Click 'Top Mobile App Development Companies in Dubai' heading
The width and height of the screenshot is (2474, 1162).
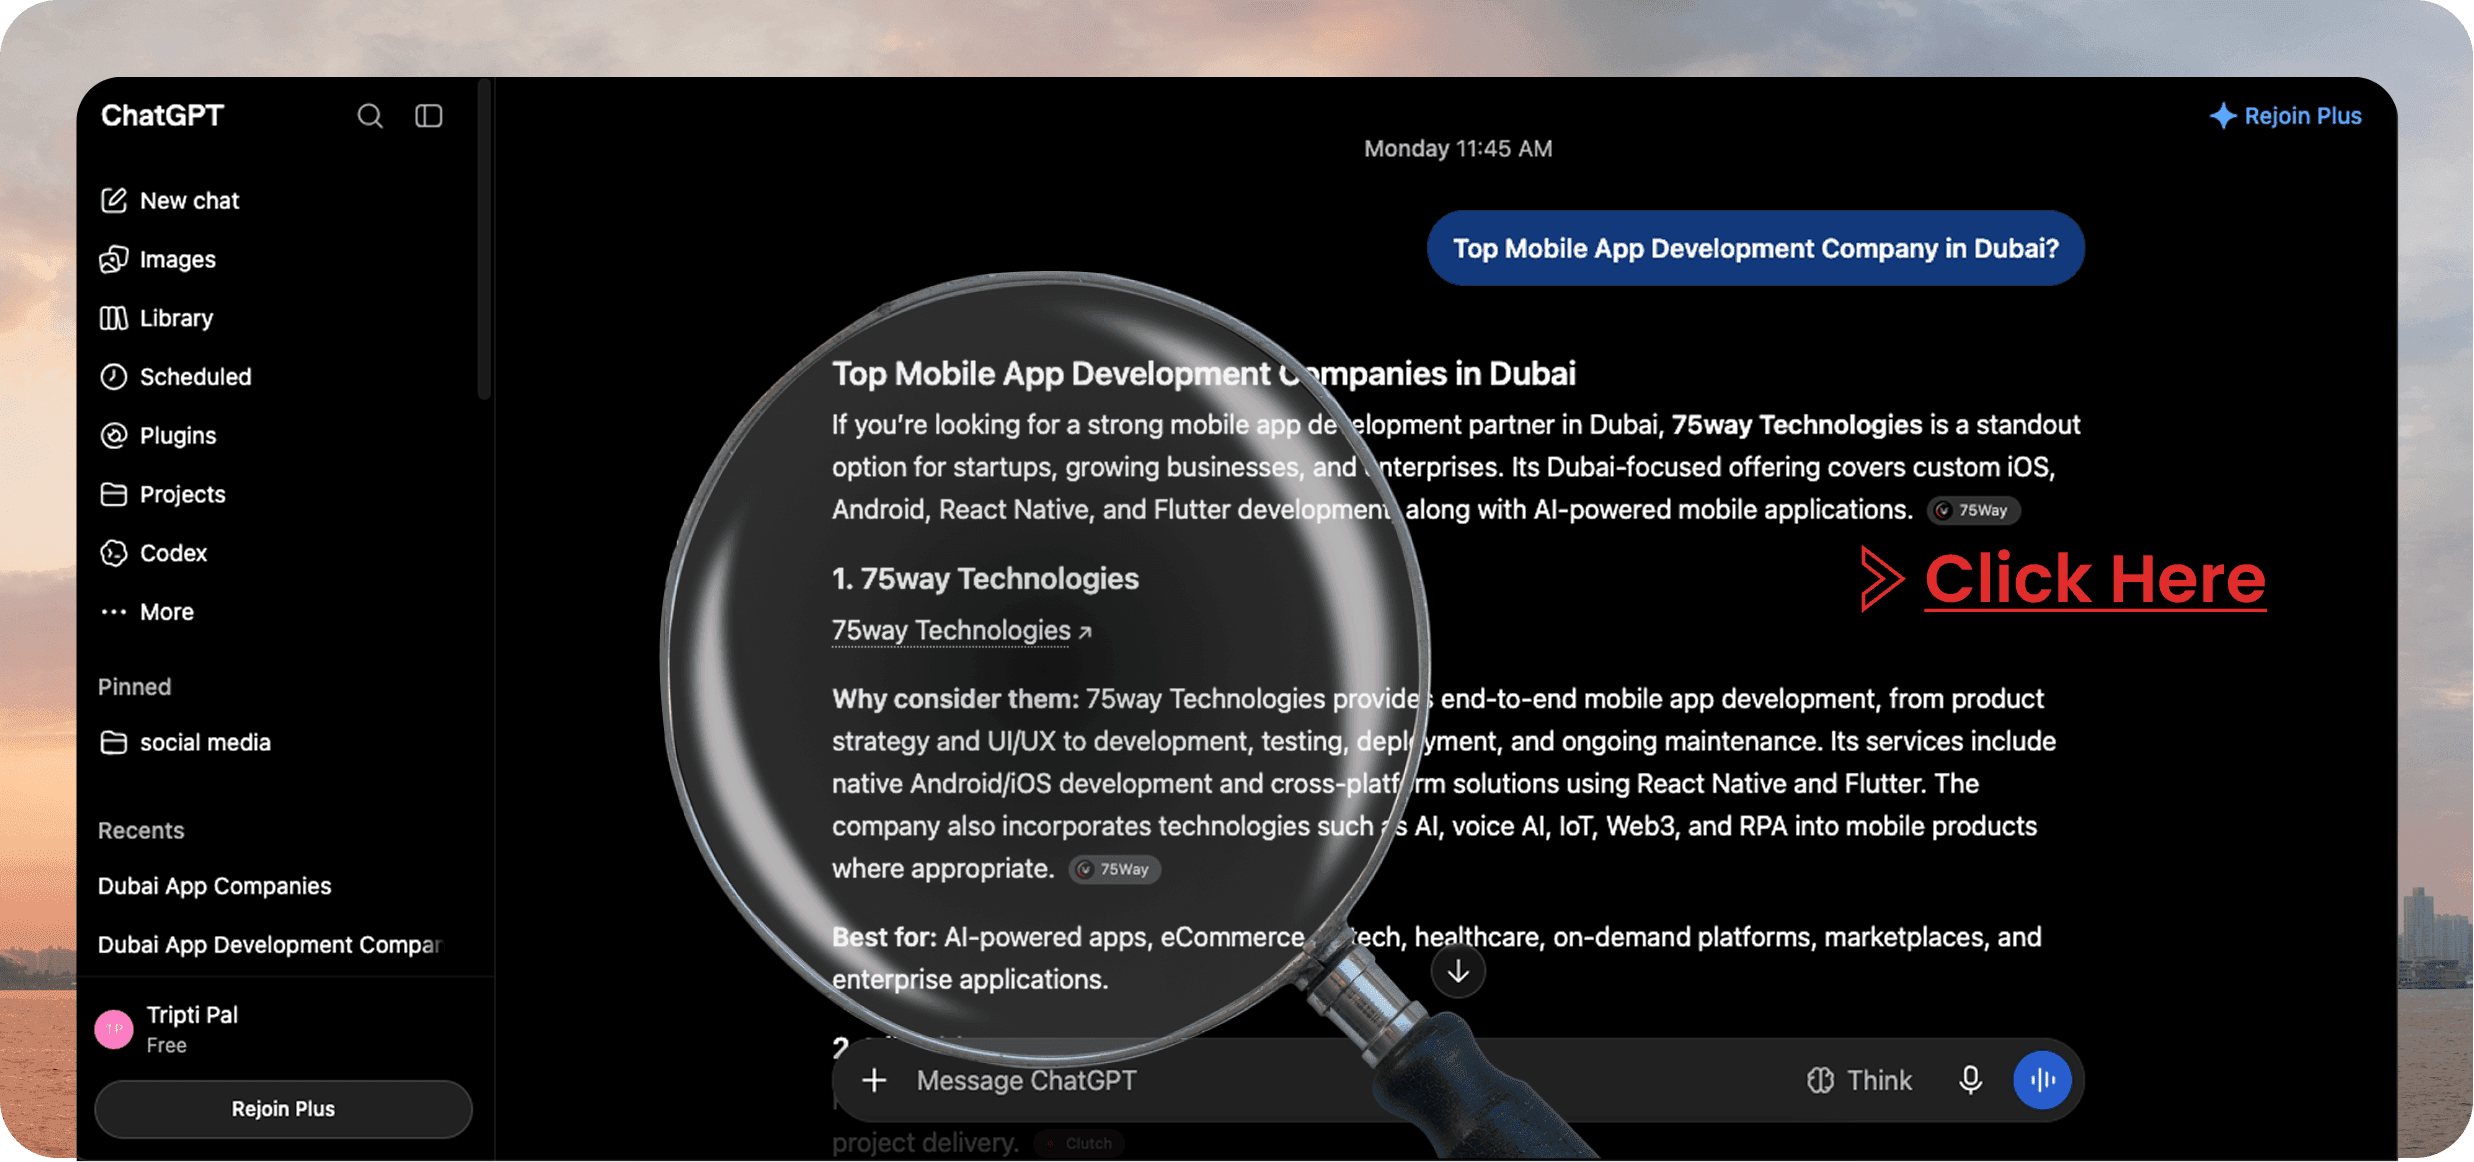click(1203, 374)
